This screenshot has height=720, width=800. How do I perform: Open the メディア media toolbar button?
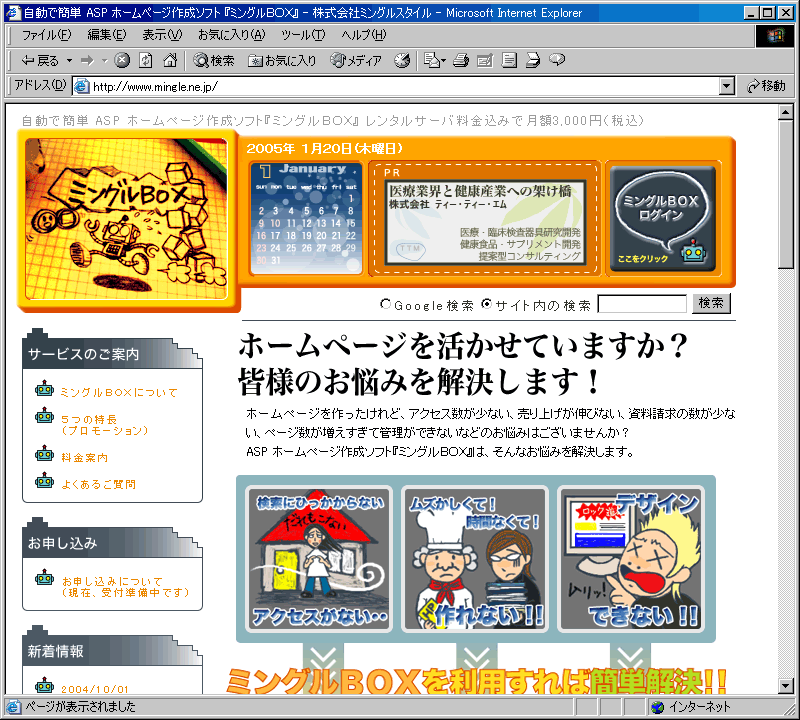(x=356, y=61)
